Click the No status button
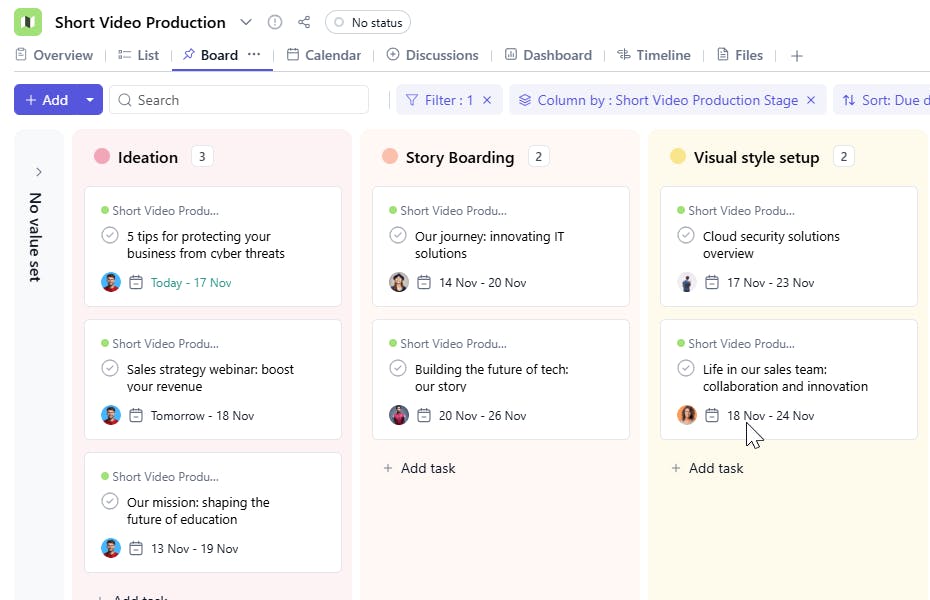The image size is (930, 600). coord(367,22)
